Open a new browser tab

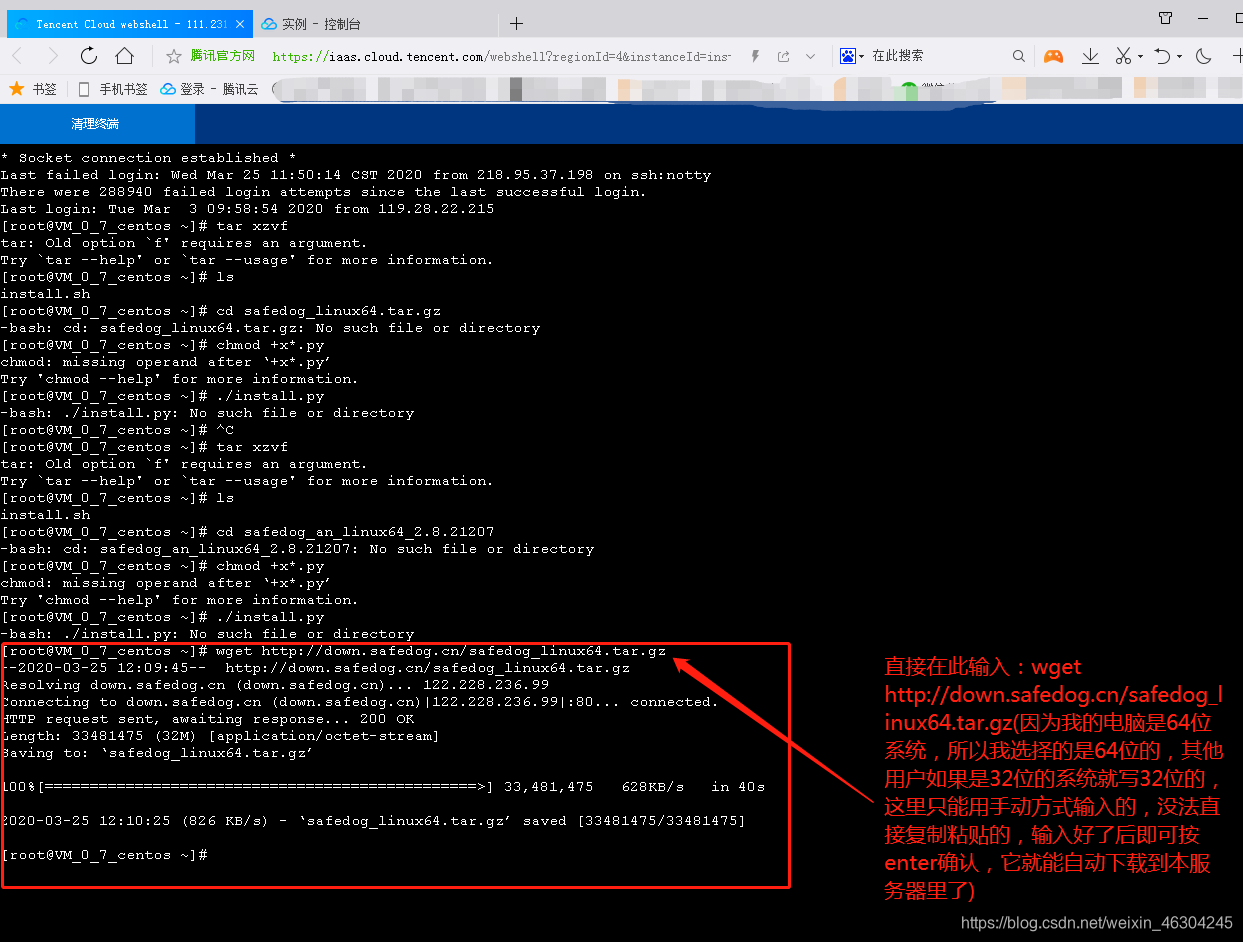(516, 23)
